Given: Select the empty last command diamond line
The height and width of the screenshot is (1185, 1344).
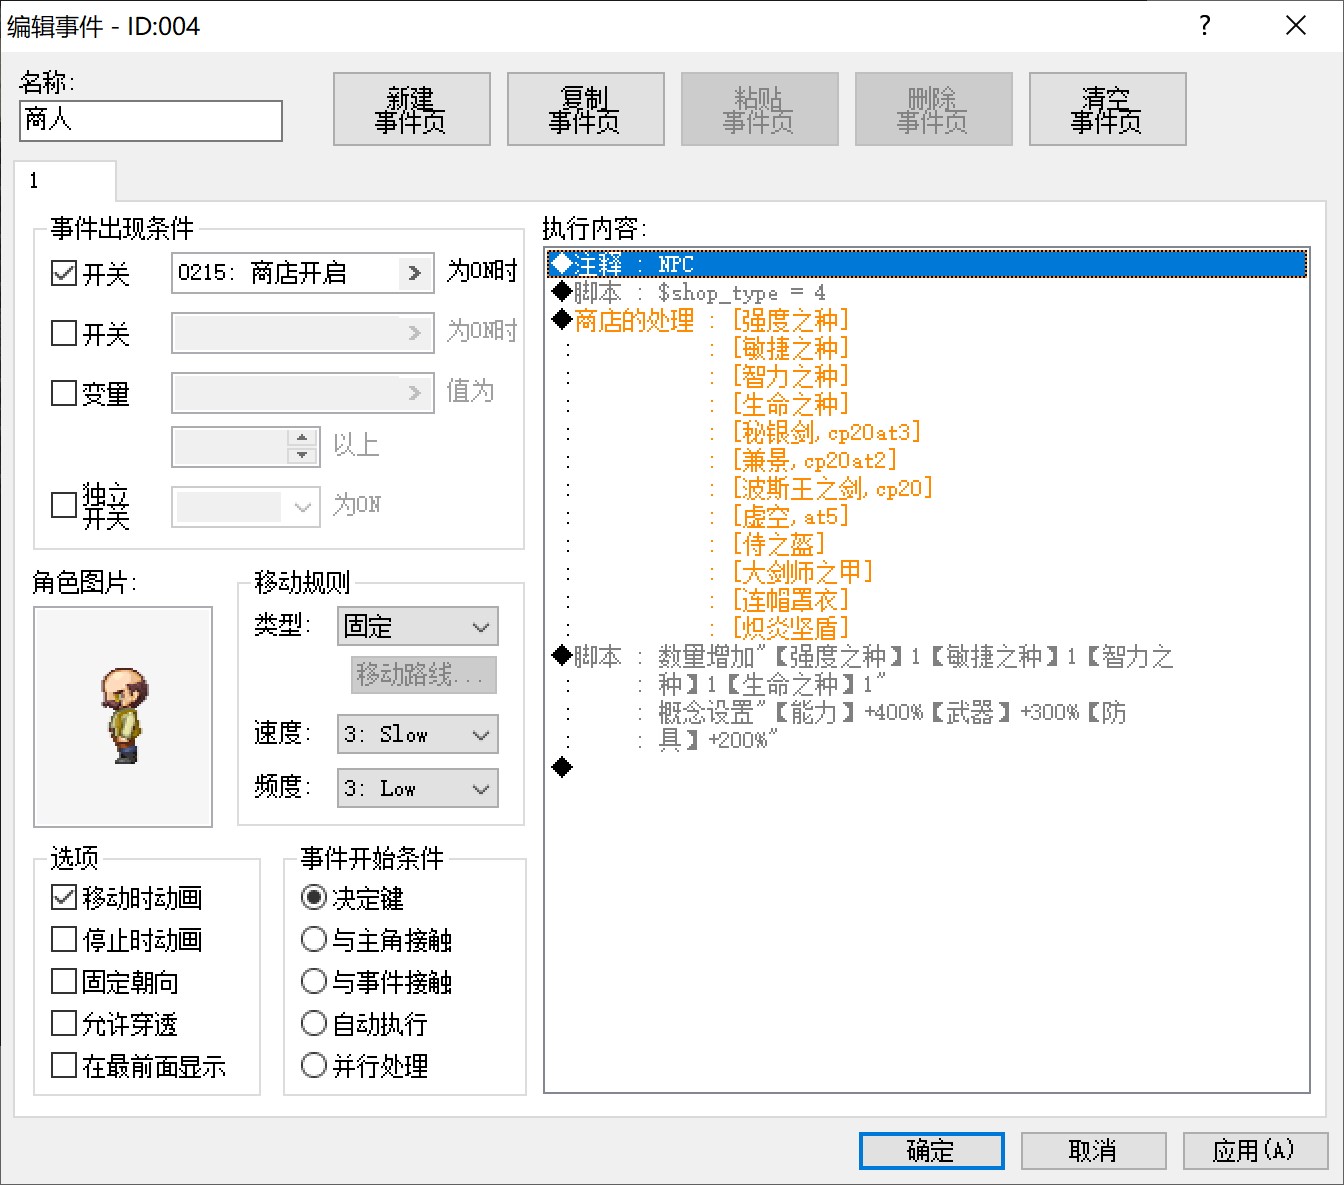Looking at the screenshot, I should coord(927,768).
